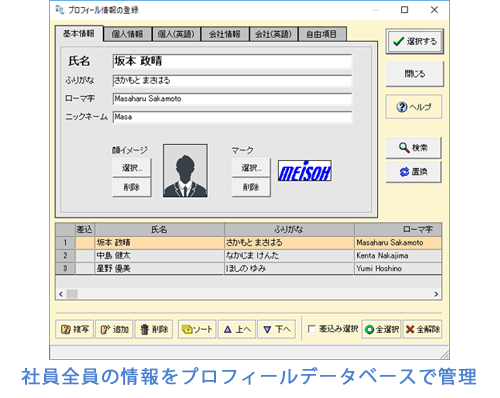Screen dimensions: 500x398
Task: Click the ニックネーム input field
Action: pos(232,117)
